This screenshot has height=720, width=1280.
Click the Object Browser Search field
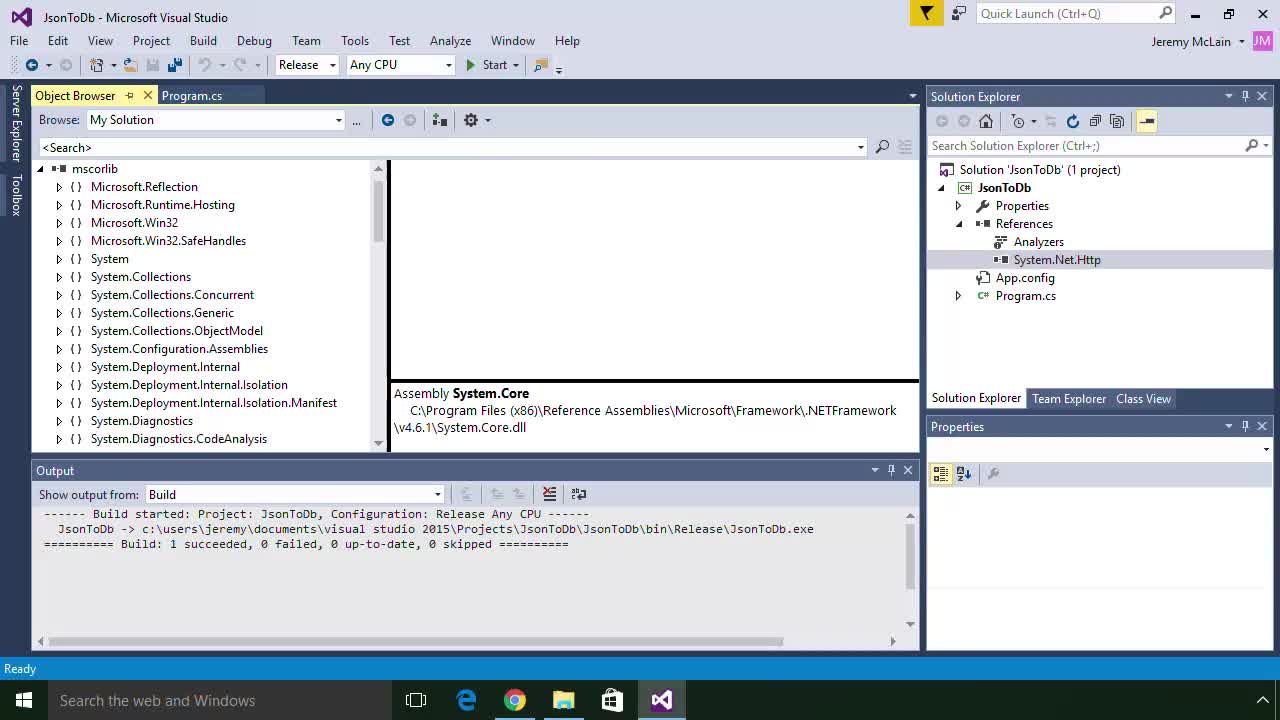tap(452, 147)
